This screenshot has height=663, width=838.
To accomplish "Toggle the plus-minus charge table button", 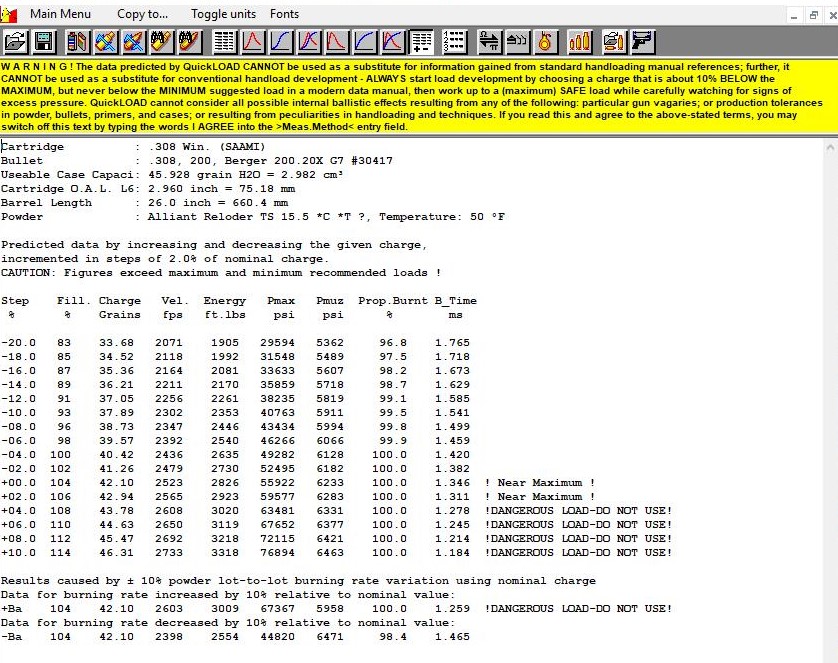I will [421, 42].
